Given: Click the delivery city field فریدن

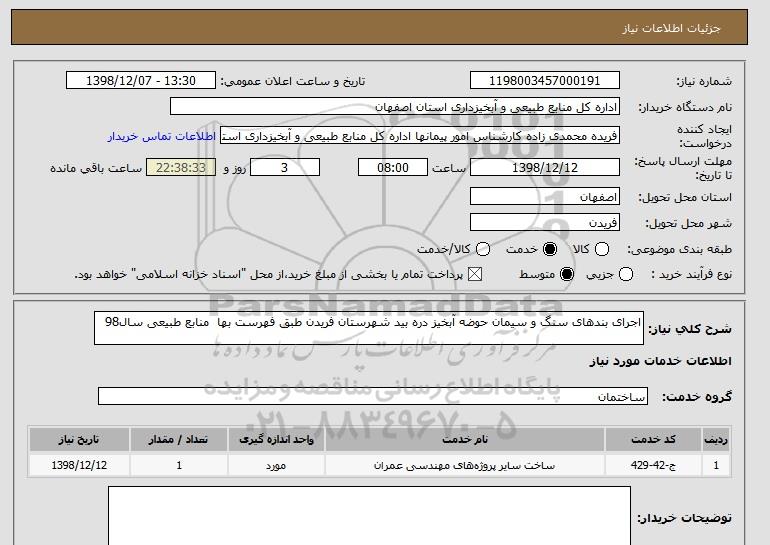Looking at the screenshot, I should point(545,222).
